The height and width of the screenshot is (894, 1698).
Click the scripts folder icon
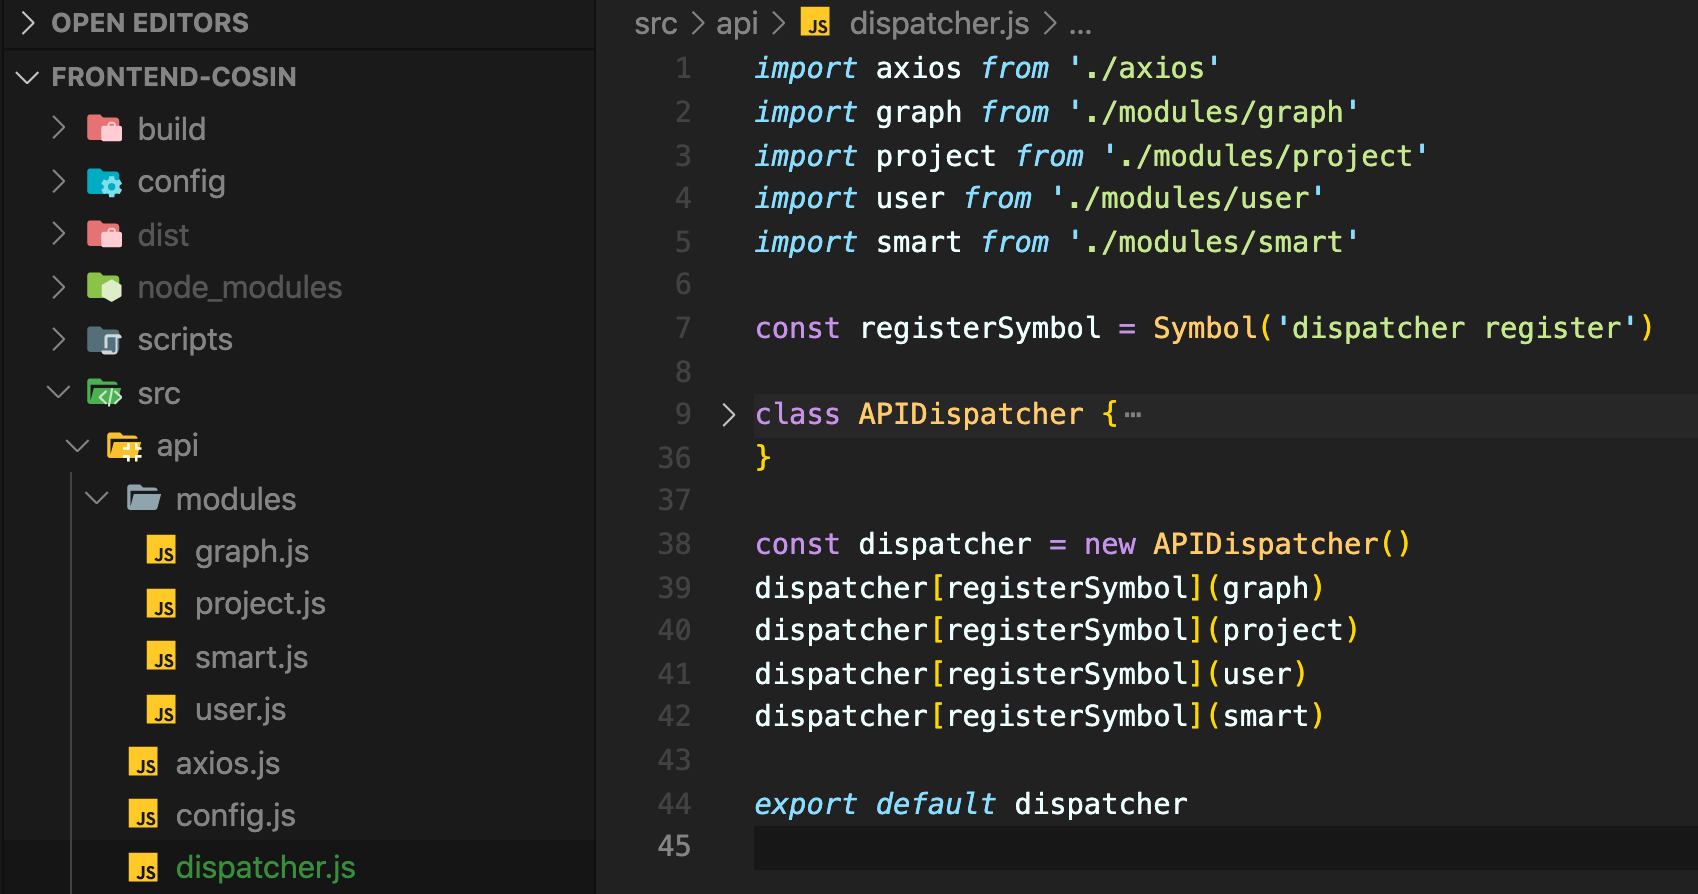[x=104, y=340]
